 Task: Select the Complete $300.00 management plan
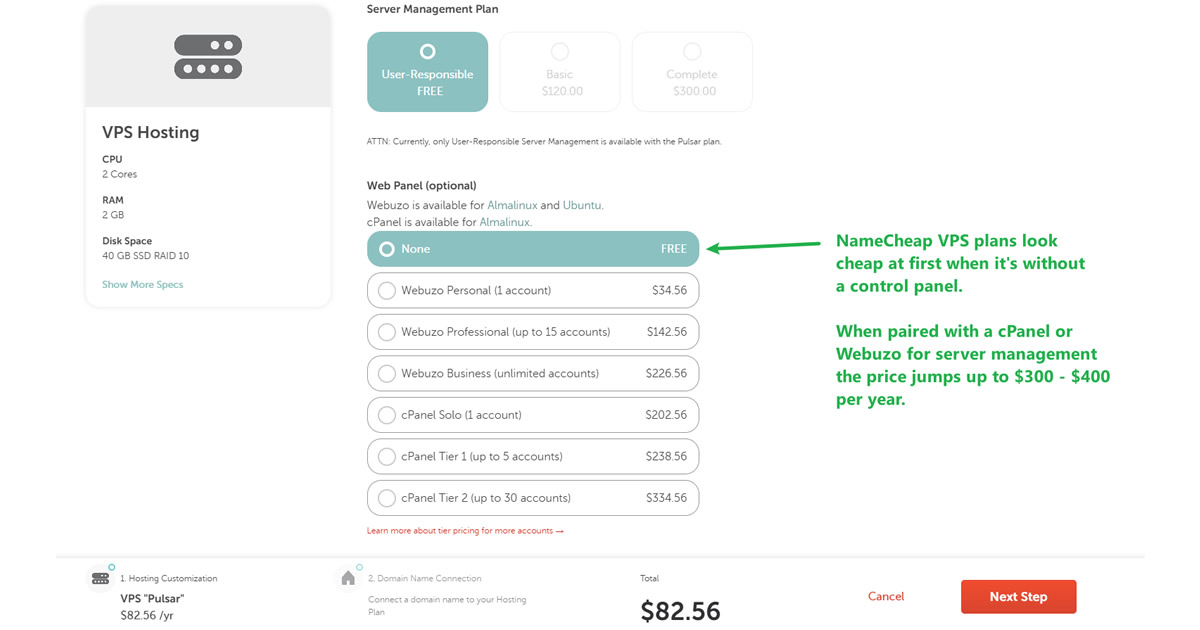(x=691, y=71)
